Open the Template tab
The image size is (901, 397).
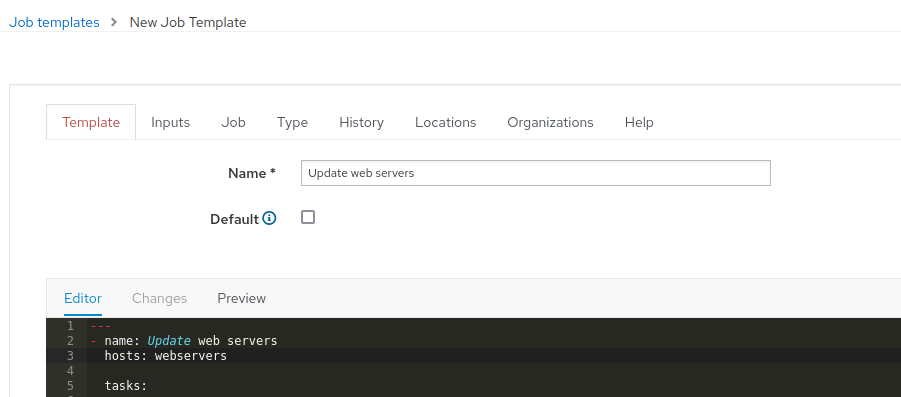pyautogui.click(x=91, y=122)
